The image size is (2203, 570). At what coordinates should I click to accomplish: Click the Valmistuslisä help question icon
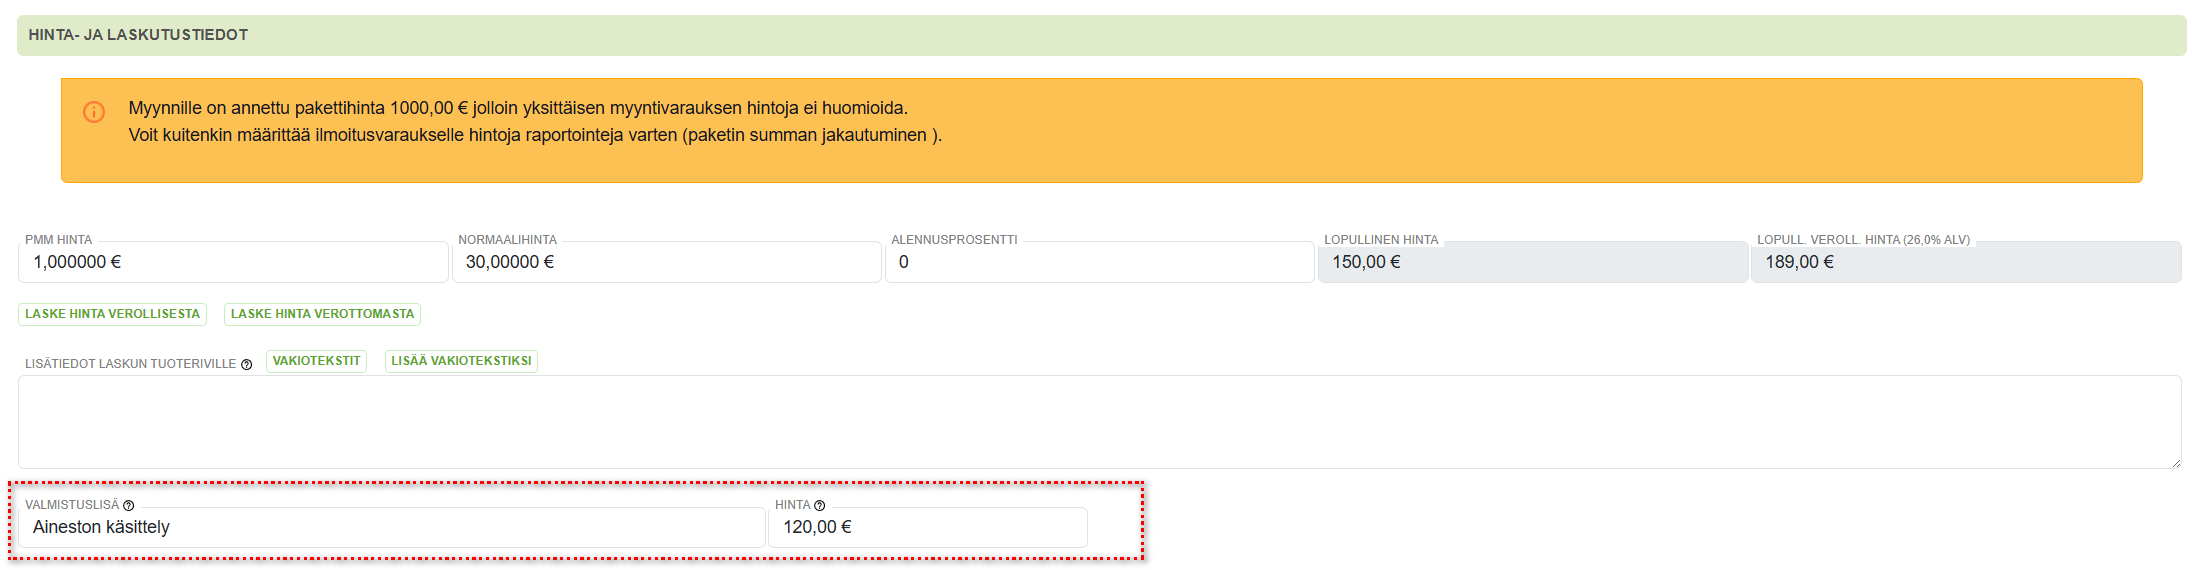point(128,506)
